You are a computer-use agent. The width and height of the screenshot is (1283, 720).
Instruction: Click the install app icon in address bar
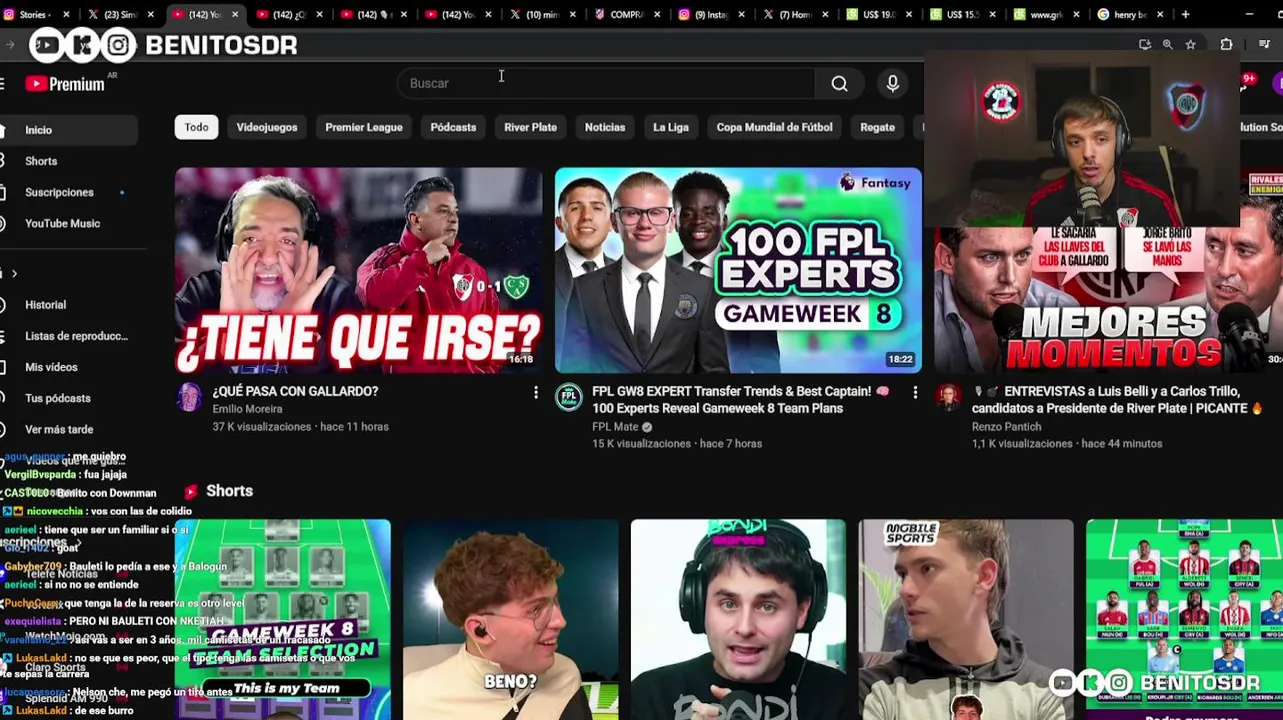(x=1145, y=45)
